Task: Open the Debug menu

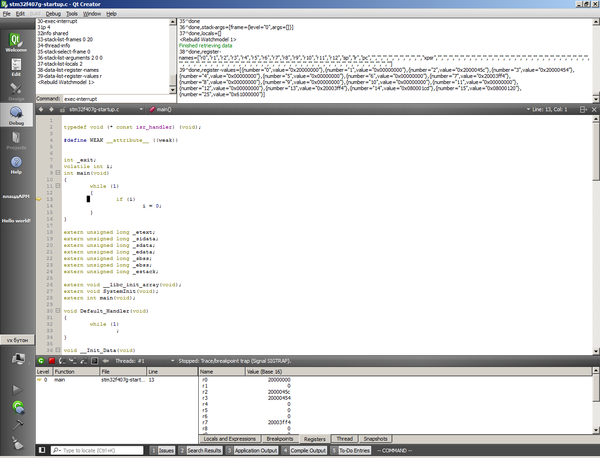Action: pos(53,14)
